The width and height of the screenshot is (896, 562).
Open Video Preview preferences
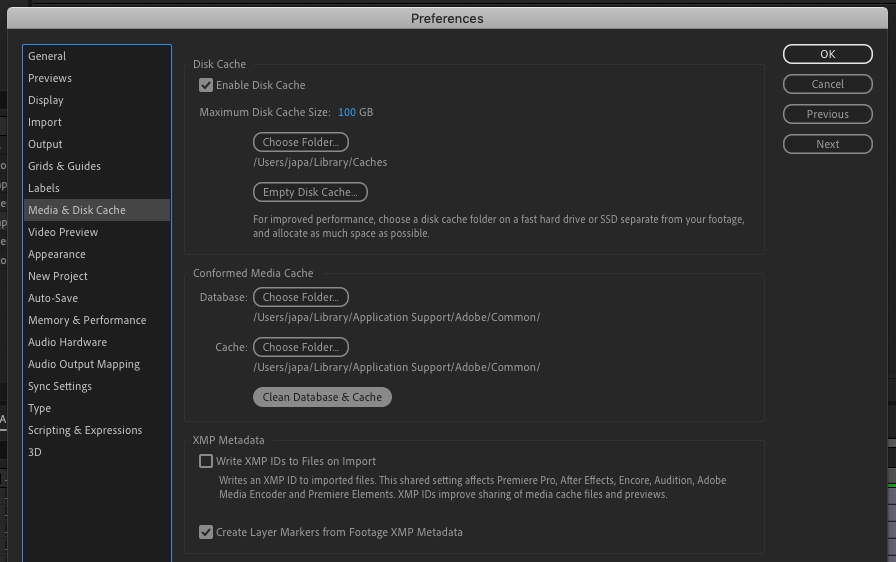[x=97, y=232]
